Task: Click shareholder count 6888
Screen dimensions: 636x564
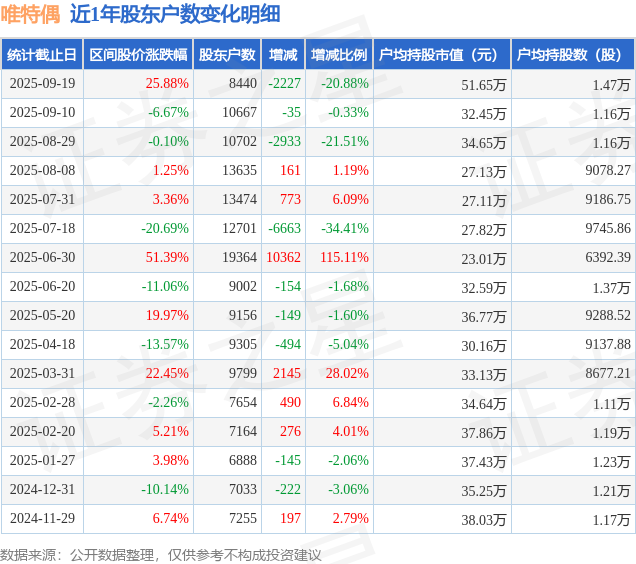Action: click(x=243, y=460)
